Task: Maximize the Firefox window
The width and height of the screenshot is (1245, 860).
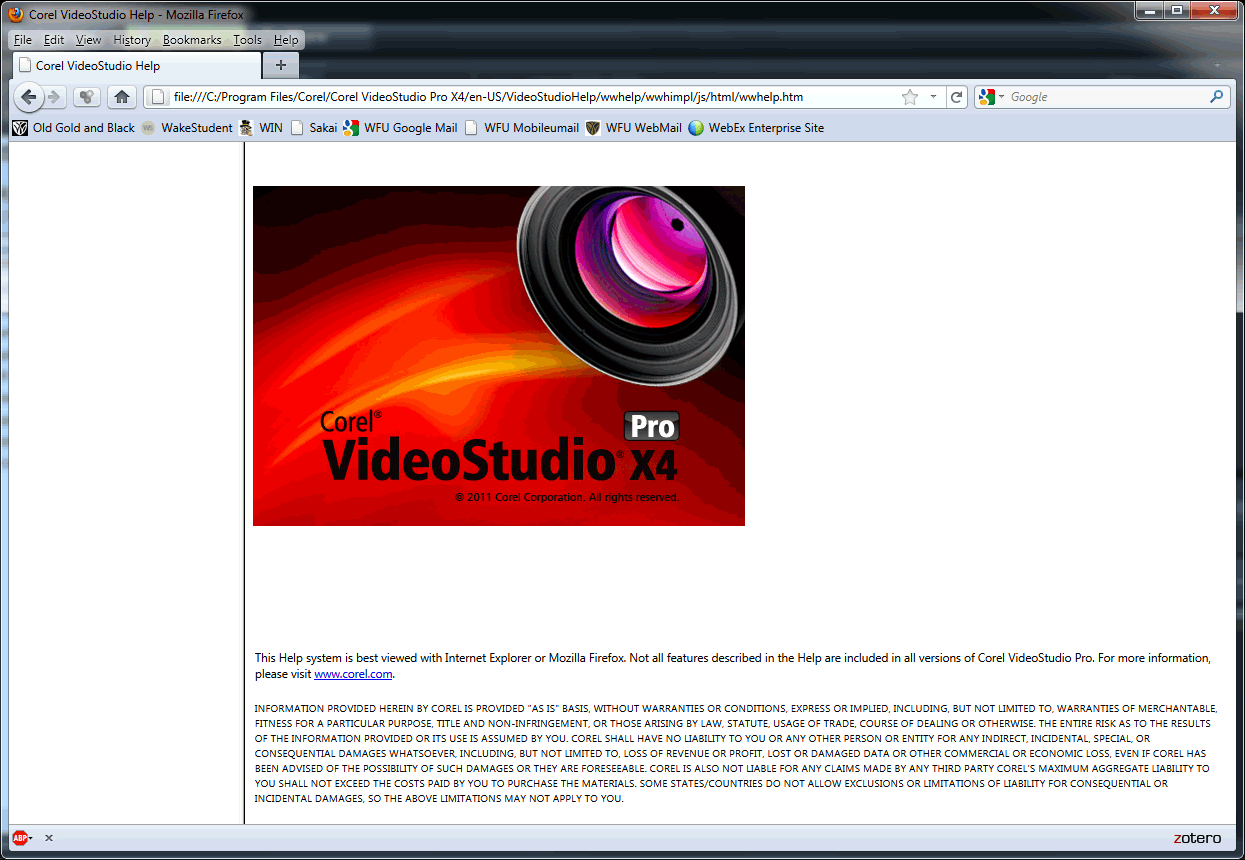Action: coord(1177,10)
